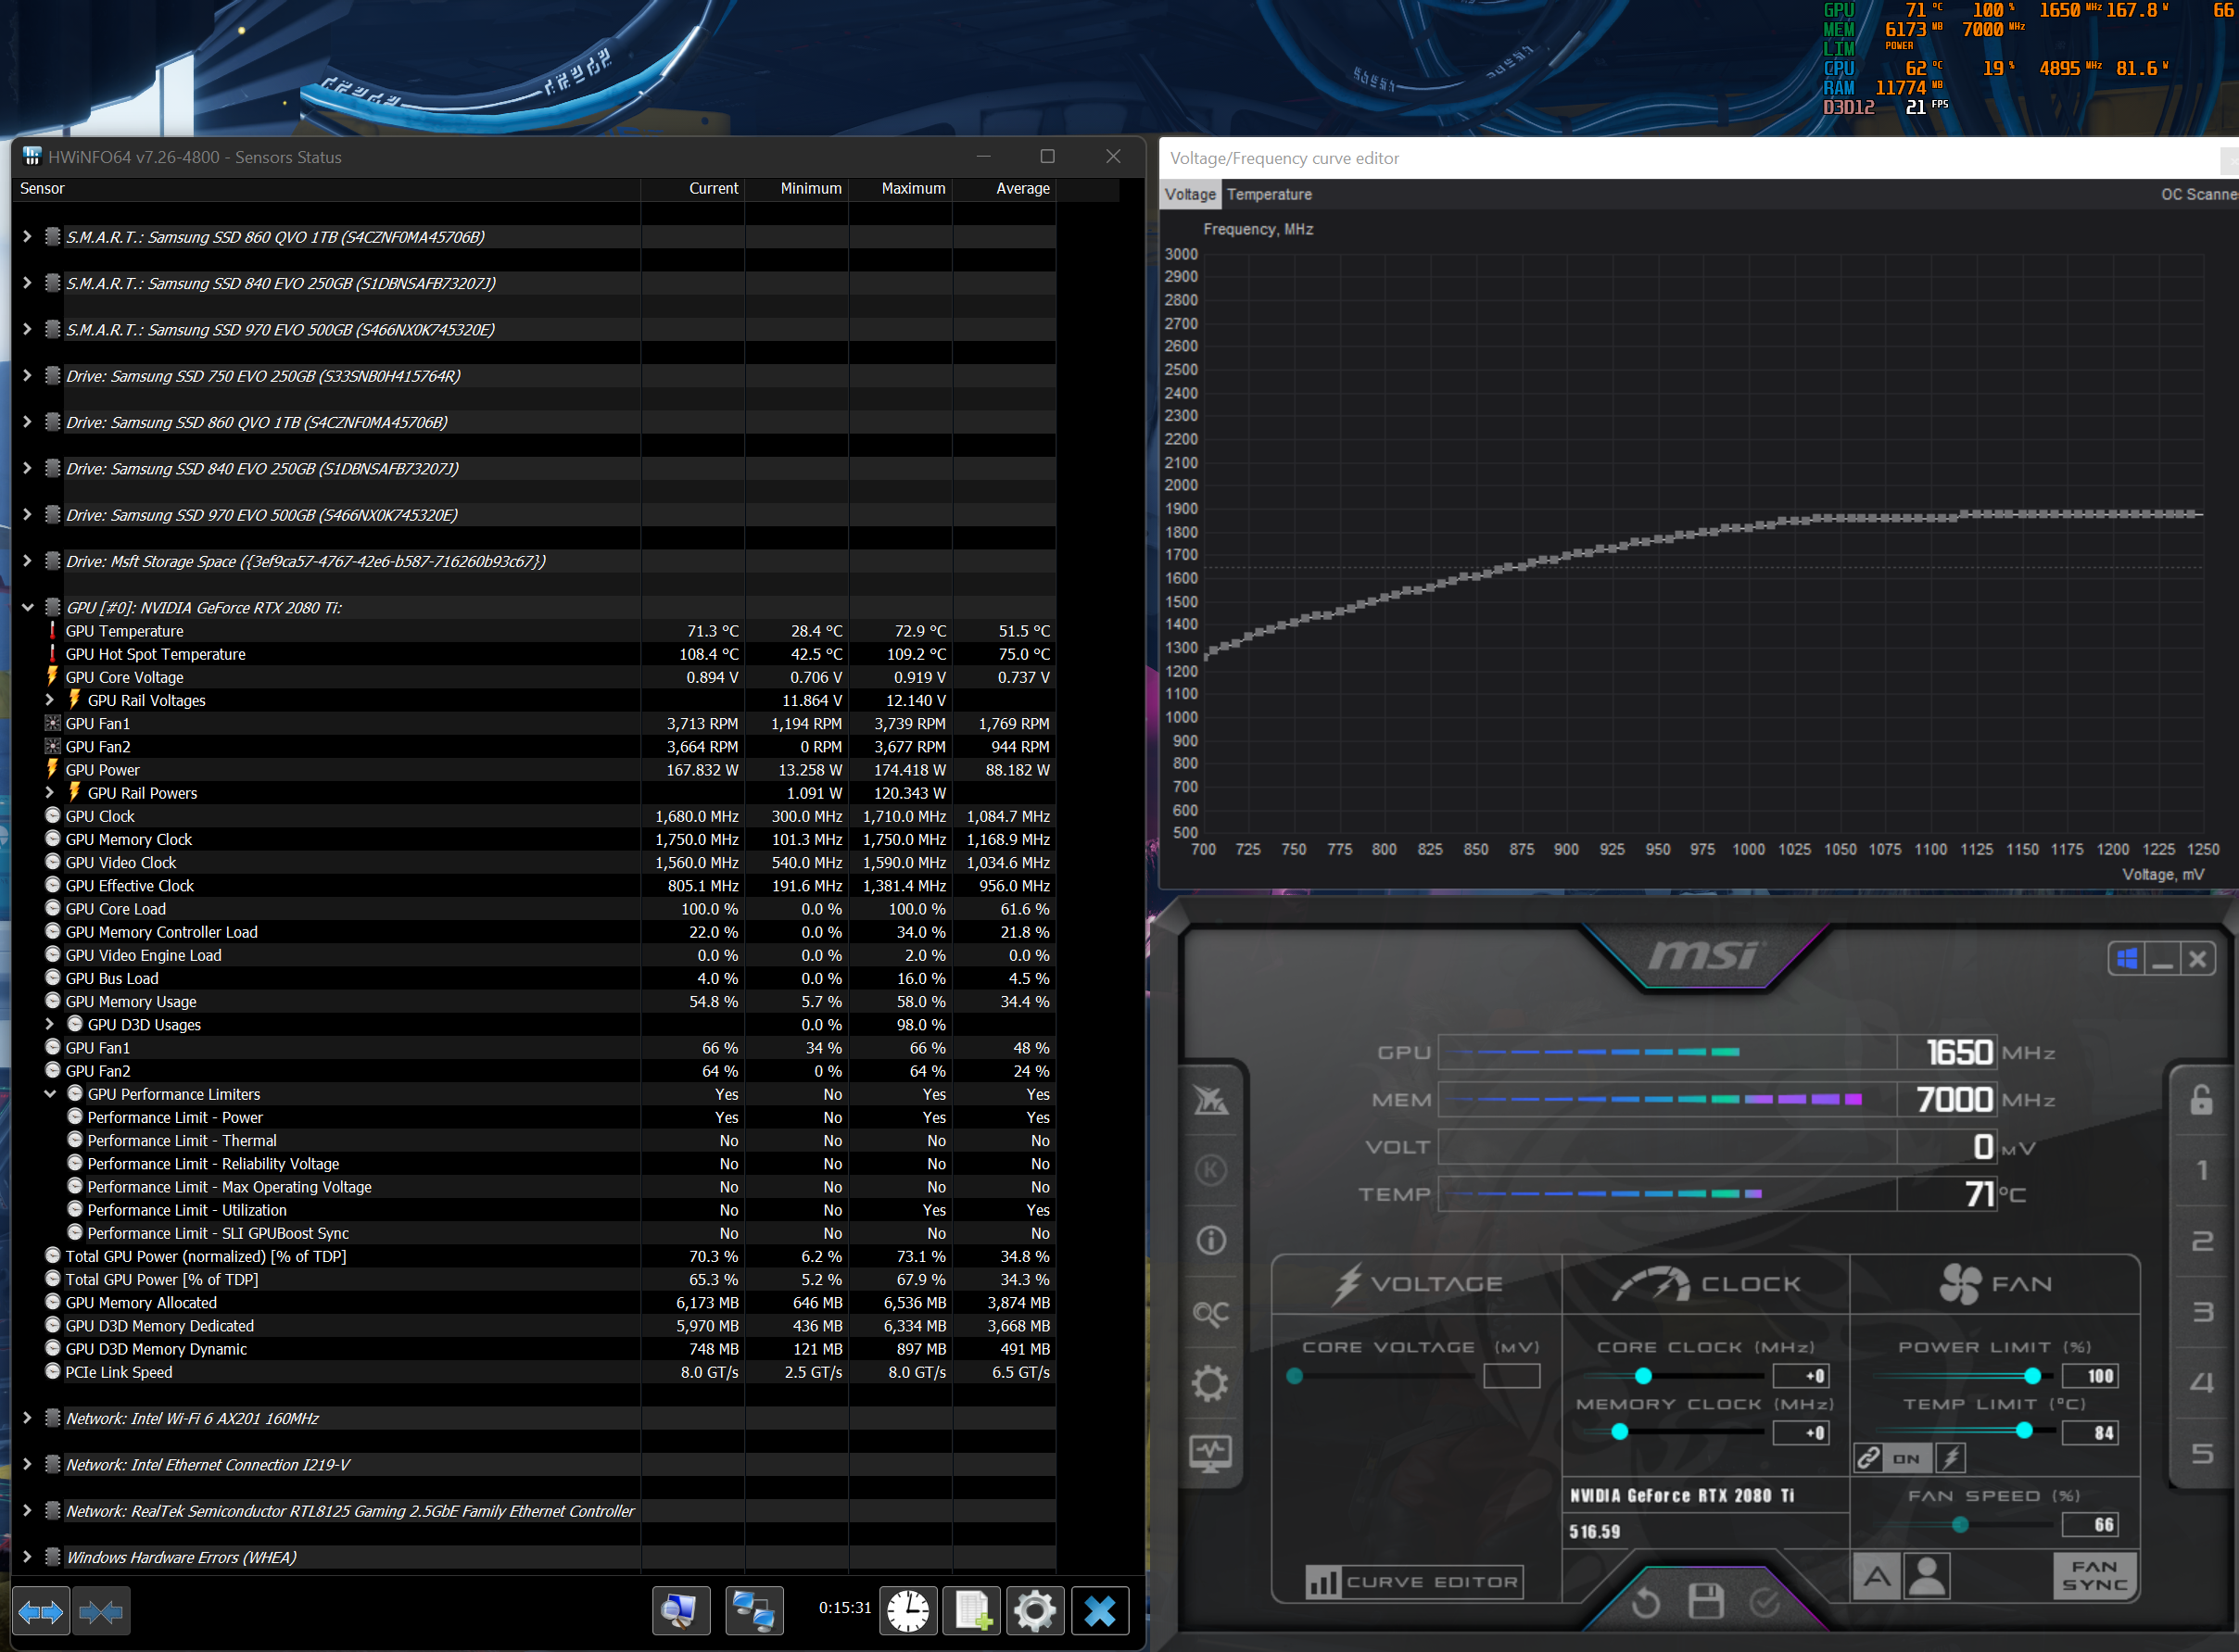
Task: Expand the GPU Rail Voltages row
Action: pyautogui.click(x=49, y=700)
